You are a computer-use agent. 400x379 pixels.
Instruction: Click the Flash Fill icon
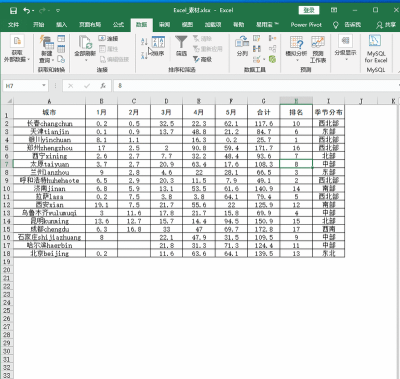tap(256, 38)
